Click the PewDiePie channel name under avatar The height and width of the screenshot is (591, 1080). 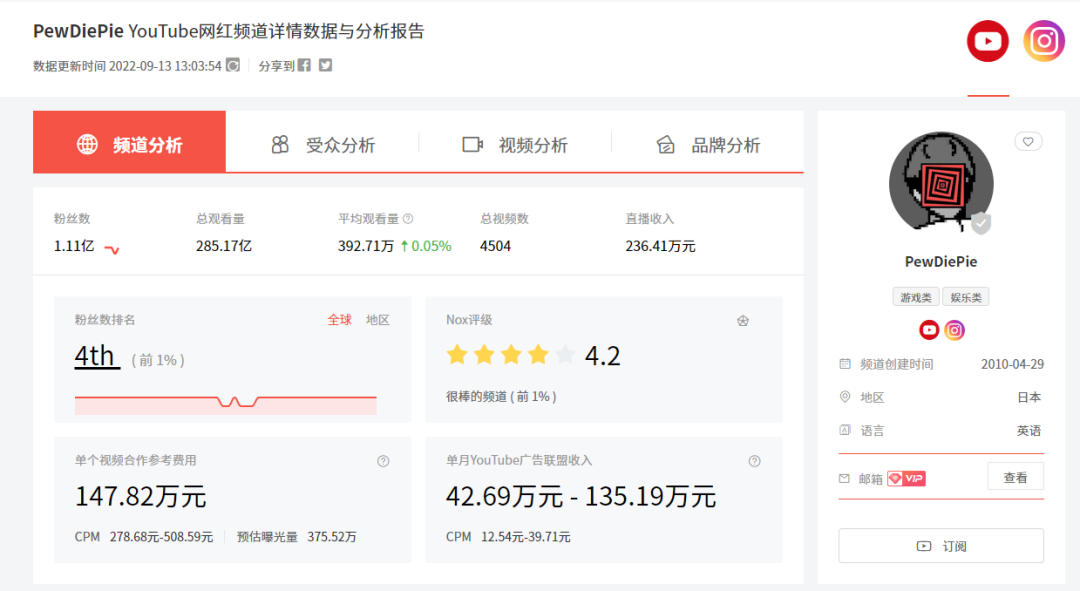pos(941,262)
